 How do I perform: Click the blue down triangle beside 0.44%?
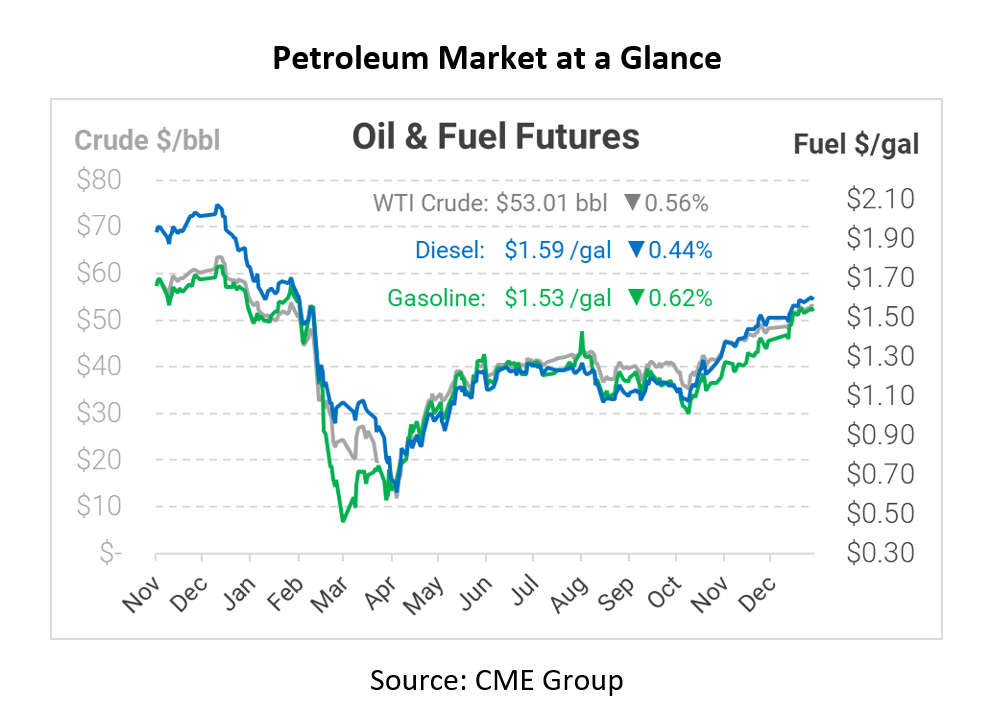tap(635, 250)
